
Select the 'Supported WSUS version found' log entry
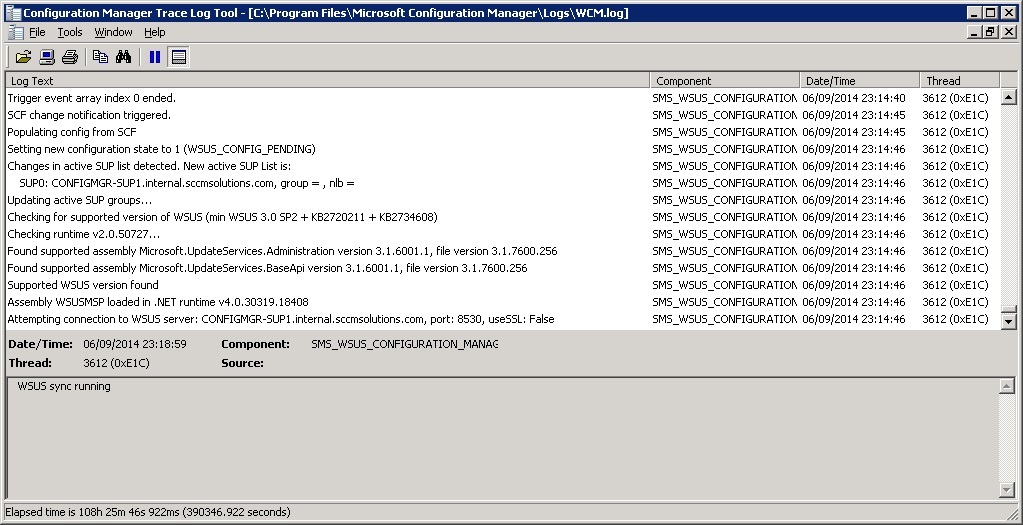[83, 285]
